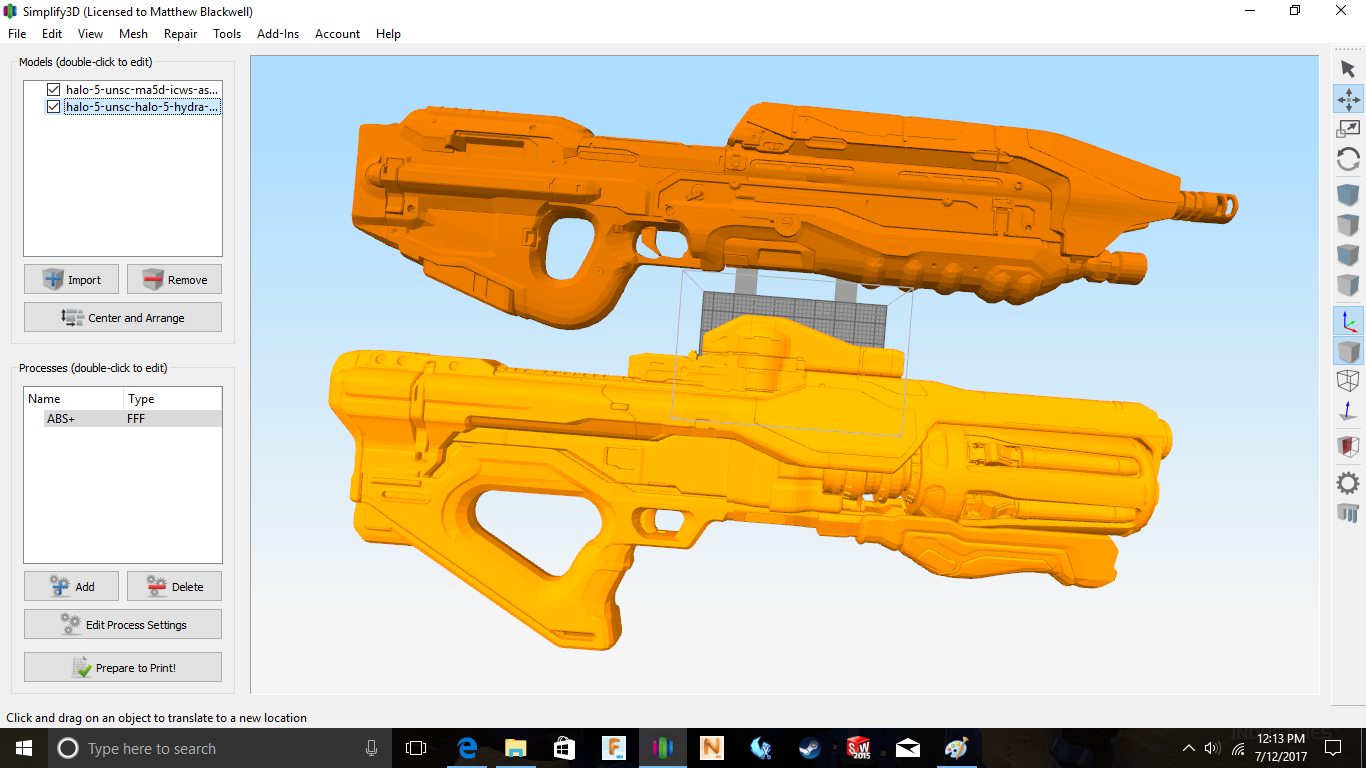Delete the selected process
The height and width of the screenshot is (768, 1366).
point(174,586)
